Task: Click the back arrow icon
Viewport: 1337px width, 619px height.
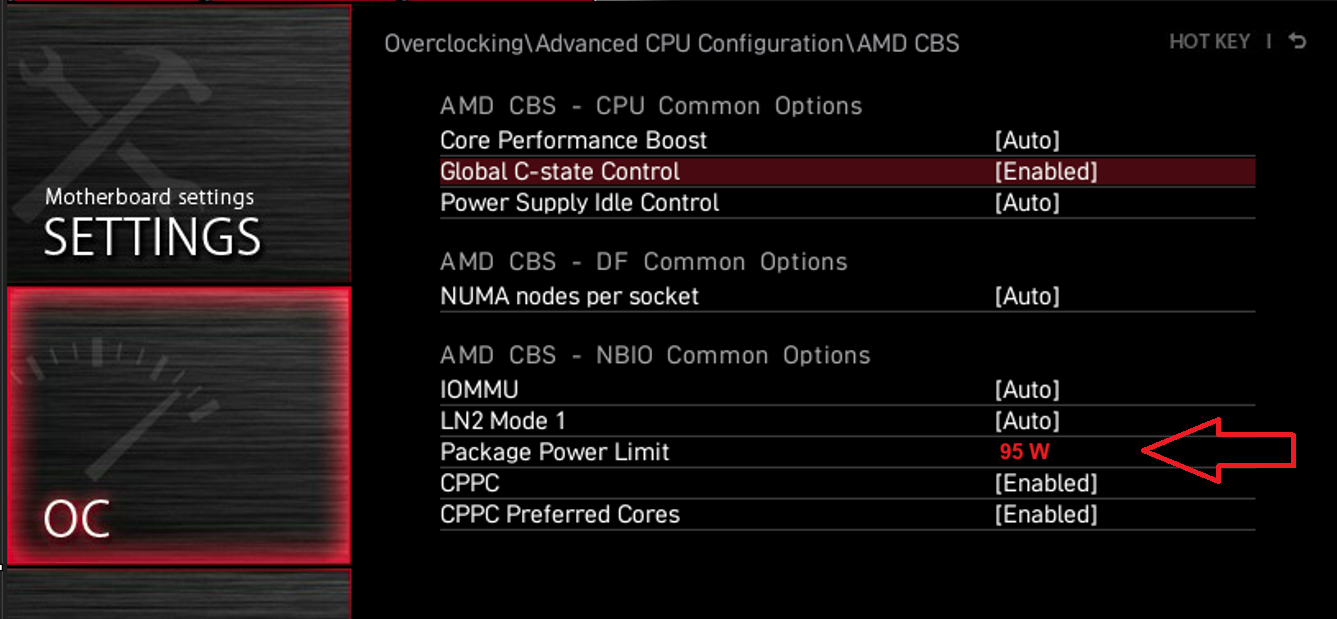Action: 1298,42
